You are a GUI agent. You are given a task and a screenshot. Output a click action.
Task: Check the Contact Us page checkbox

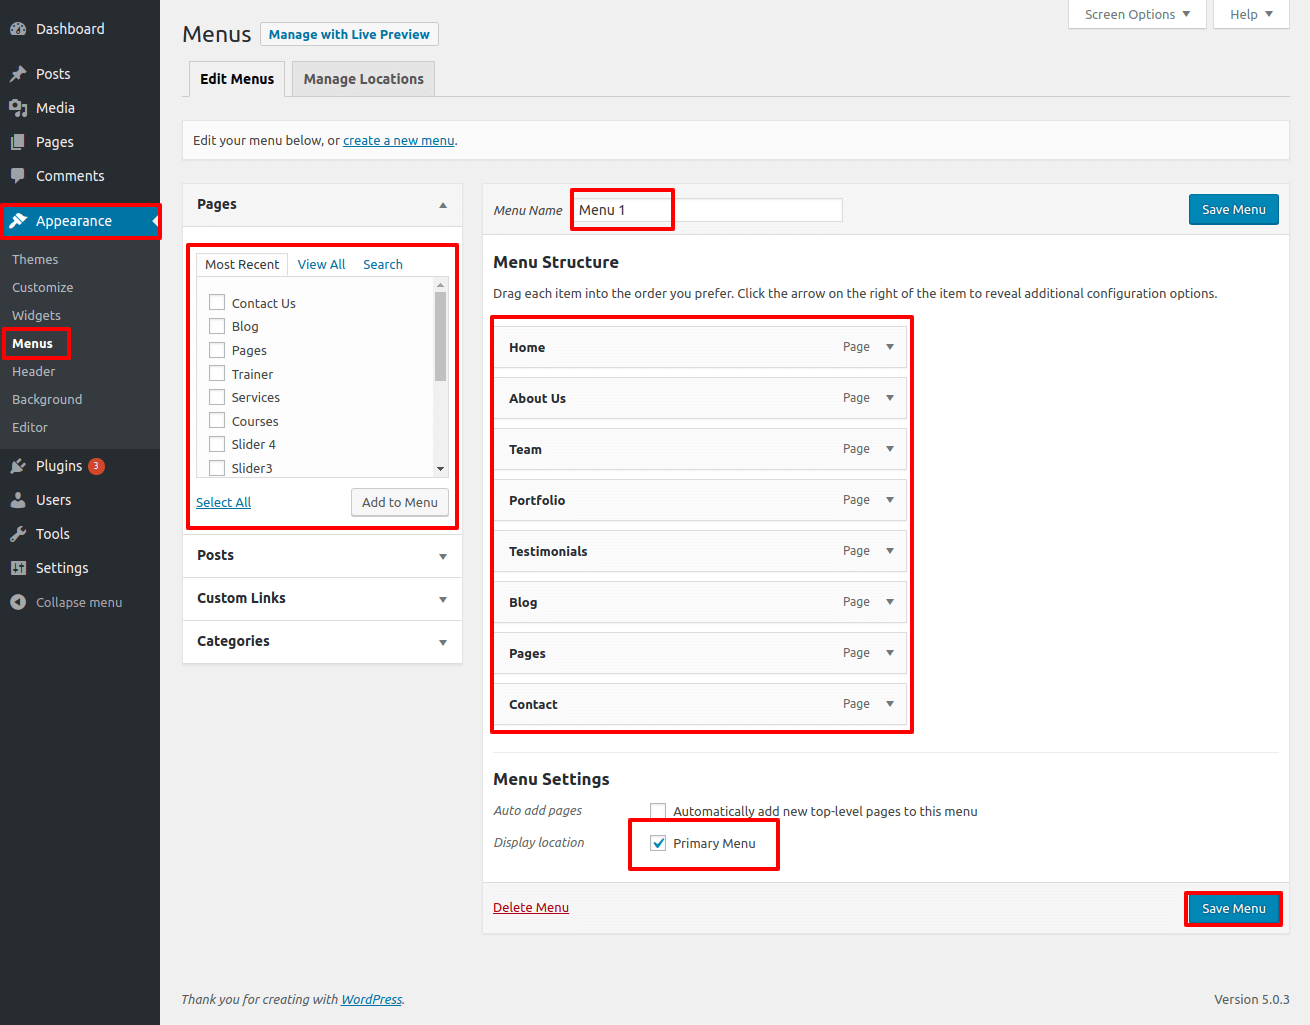217,303
